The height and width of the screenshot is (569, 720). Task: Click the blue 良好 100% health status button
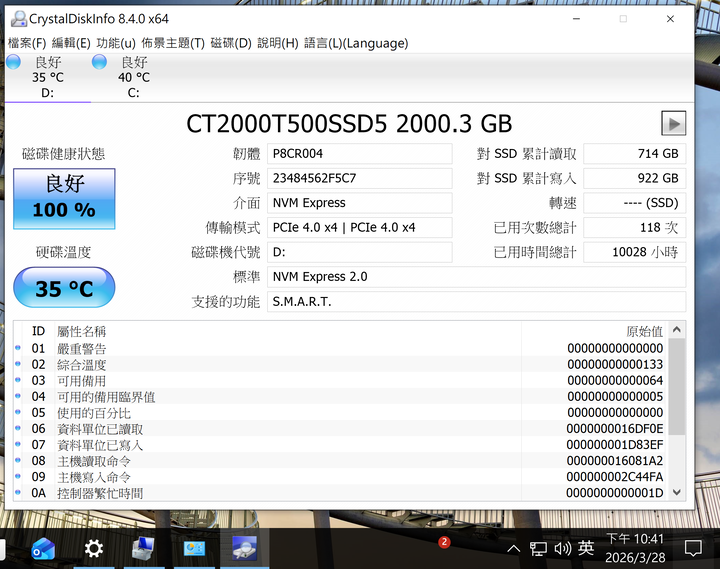tap(64, 198)
